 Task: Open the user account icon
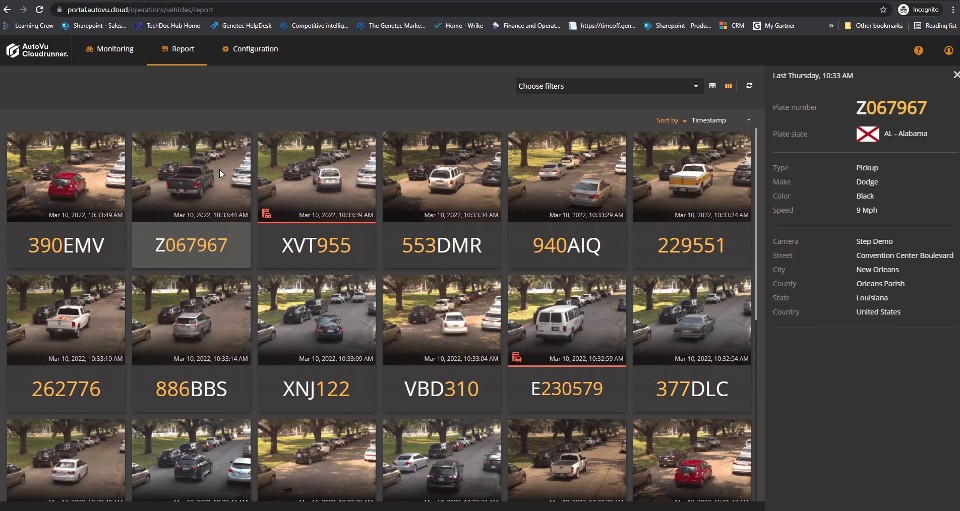coord(948,51)
